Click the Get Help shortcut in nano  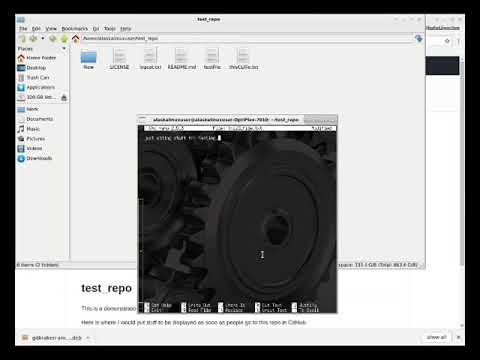point(159,305)
